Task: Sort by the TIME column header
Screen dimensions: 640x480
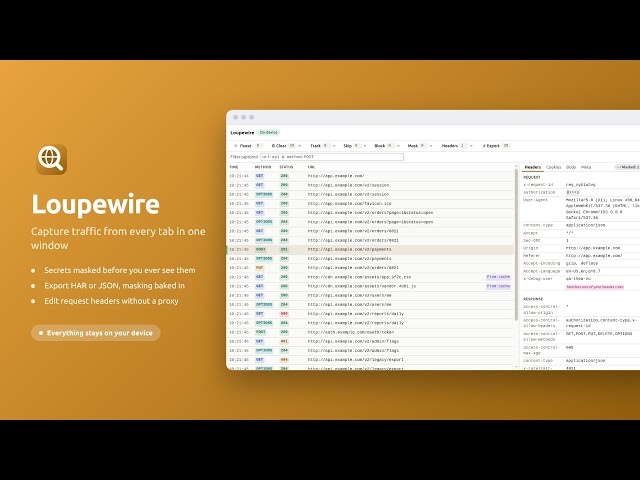Action: pyautogui.click(x=234, y=167)
